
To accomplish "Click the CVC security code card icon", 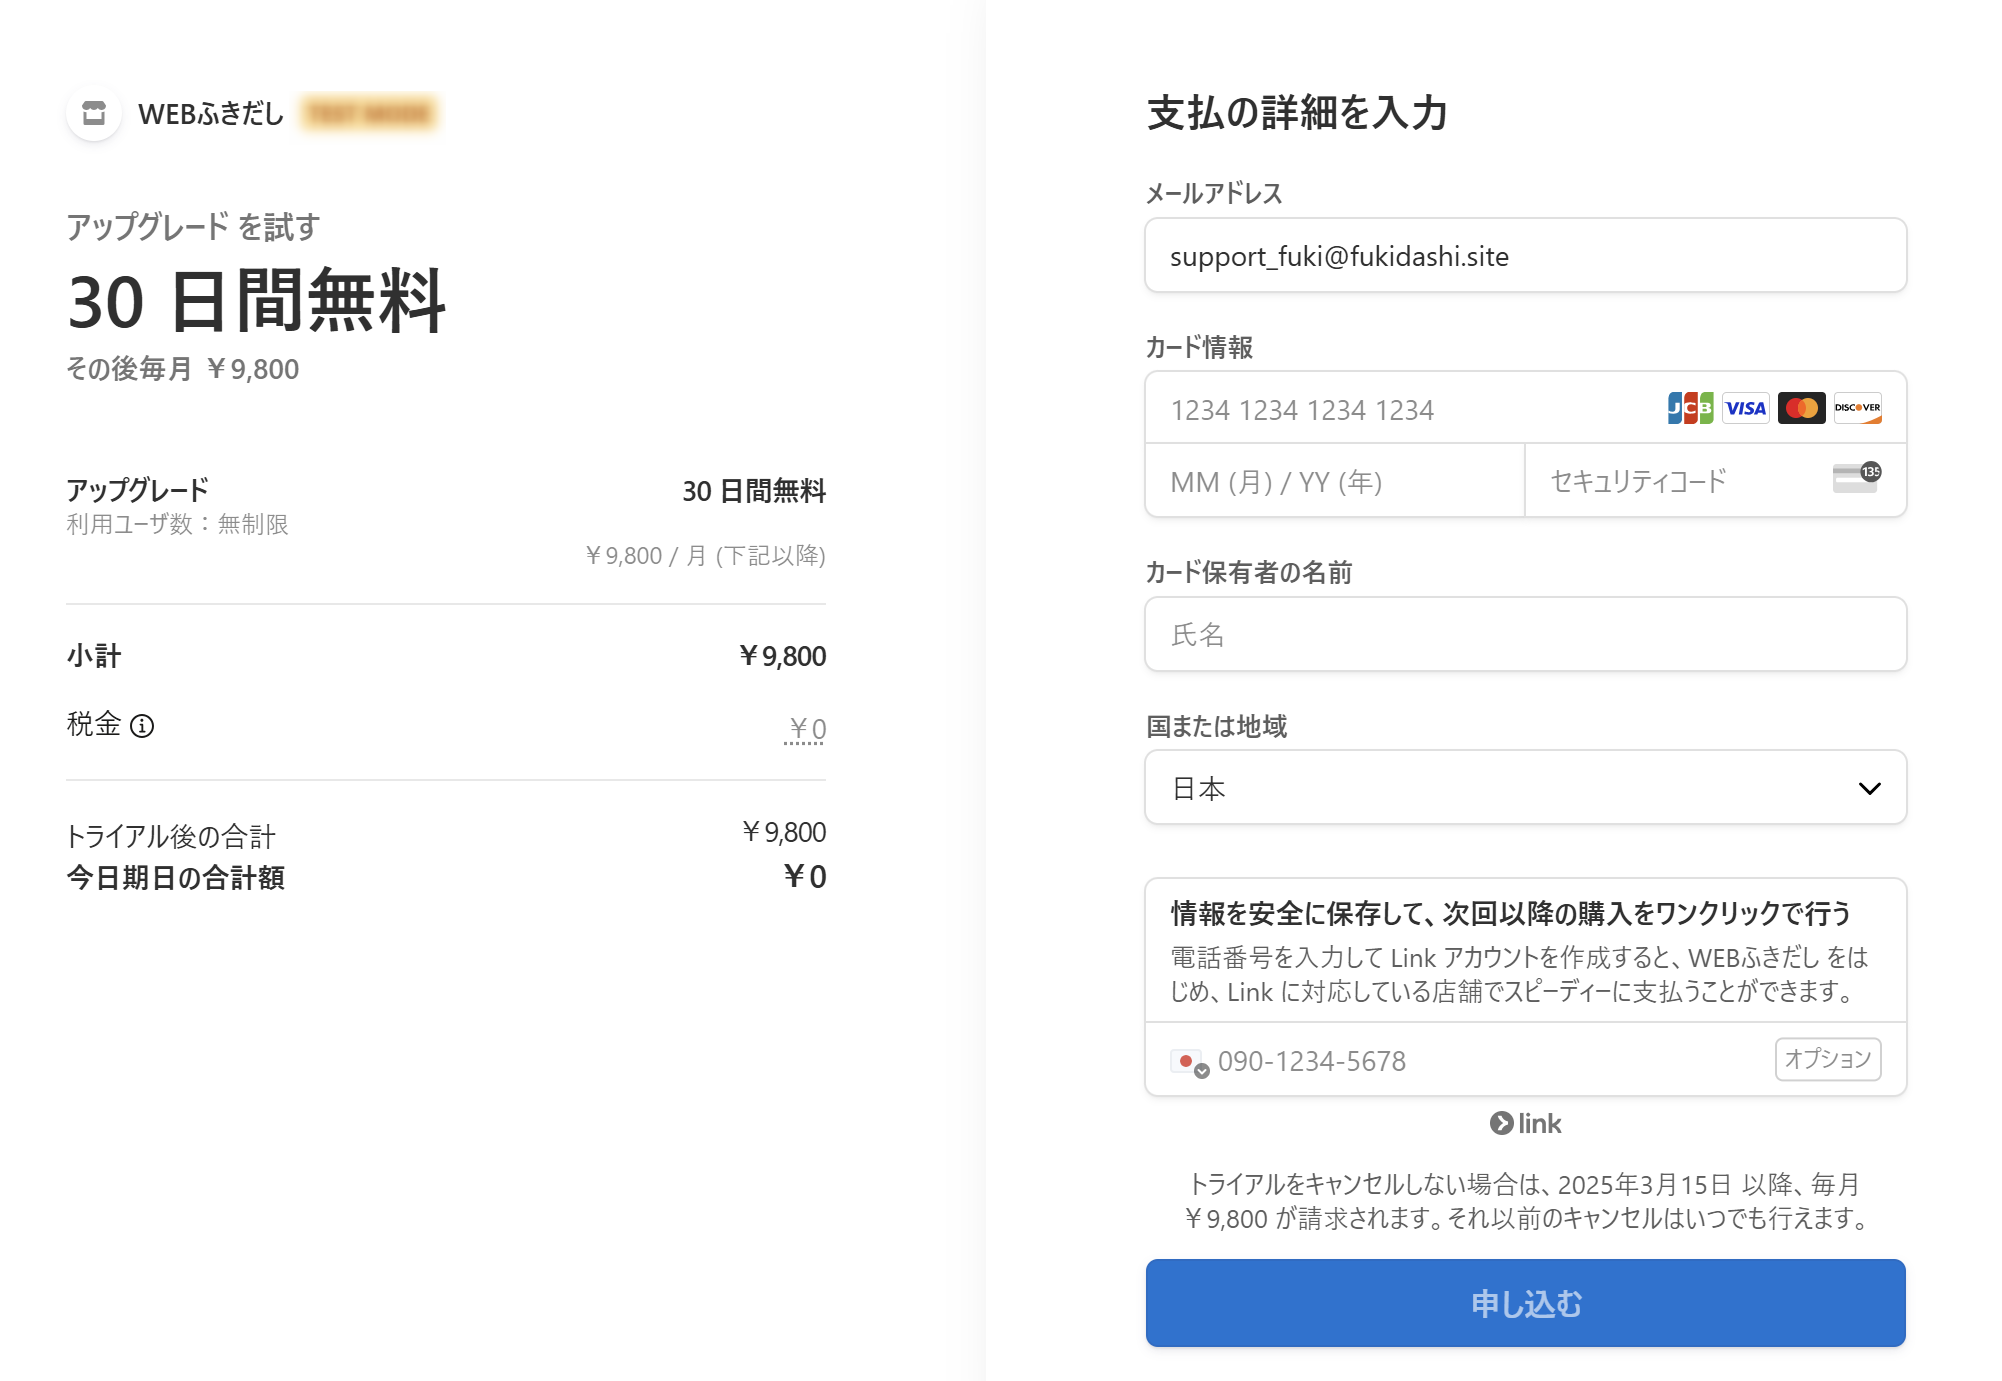I will click(1857, 478).
